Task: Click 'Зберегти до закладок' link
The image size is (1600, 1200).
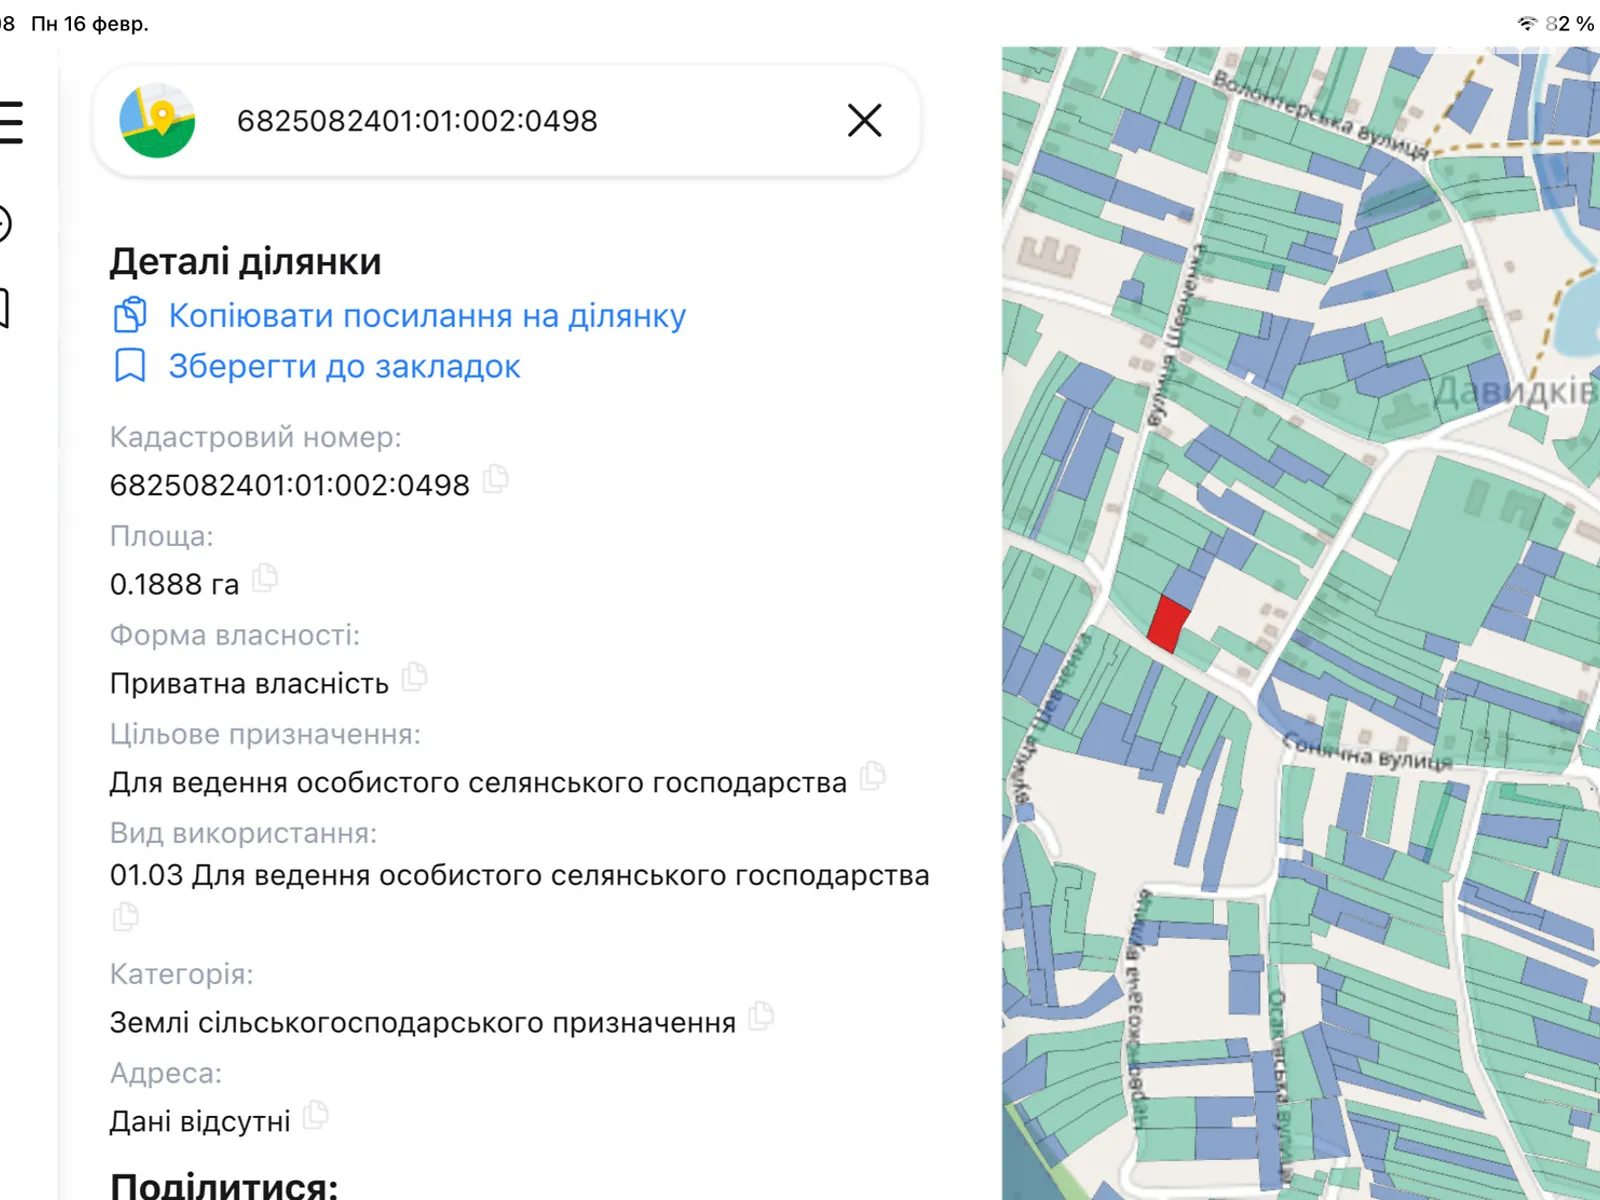Action: [x=344, y=367]
